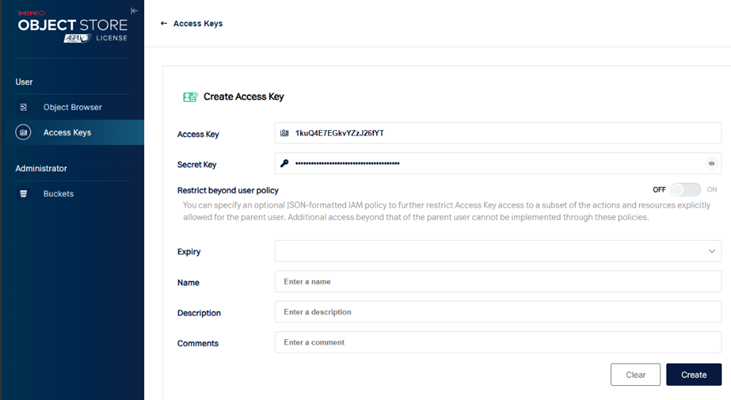Click the Access Keys sidebar icon
Image resolution: width=731 pixels, height=400 pixels.
(x=23, y=132)
